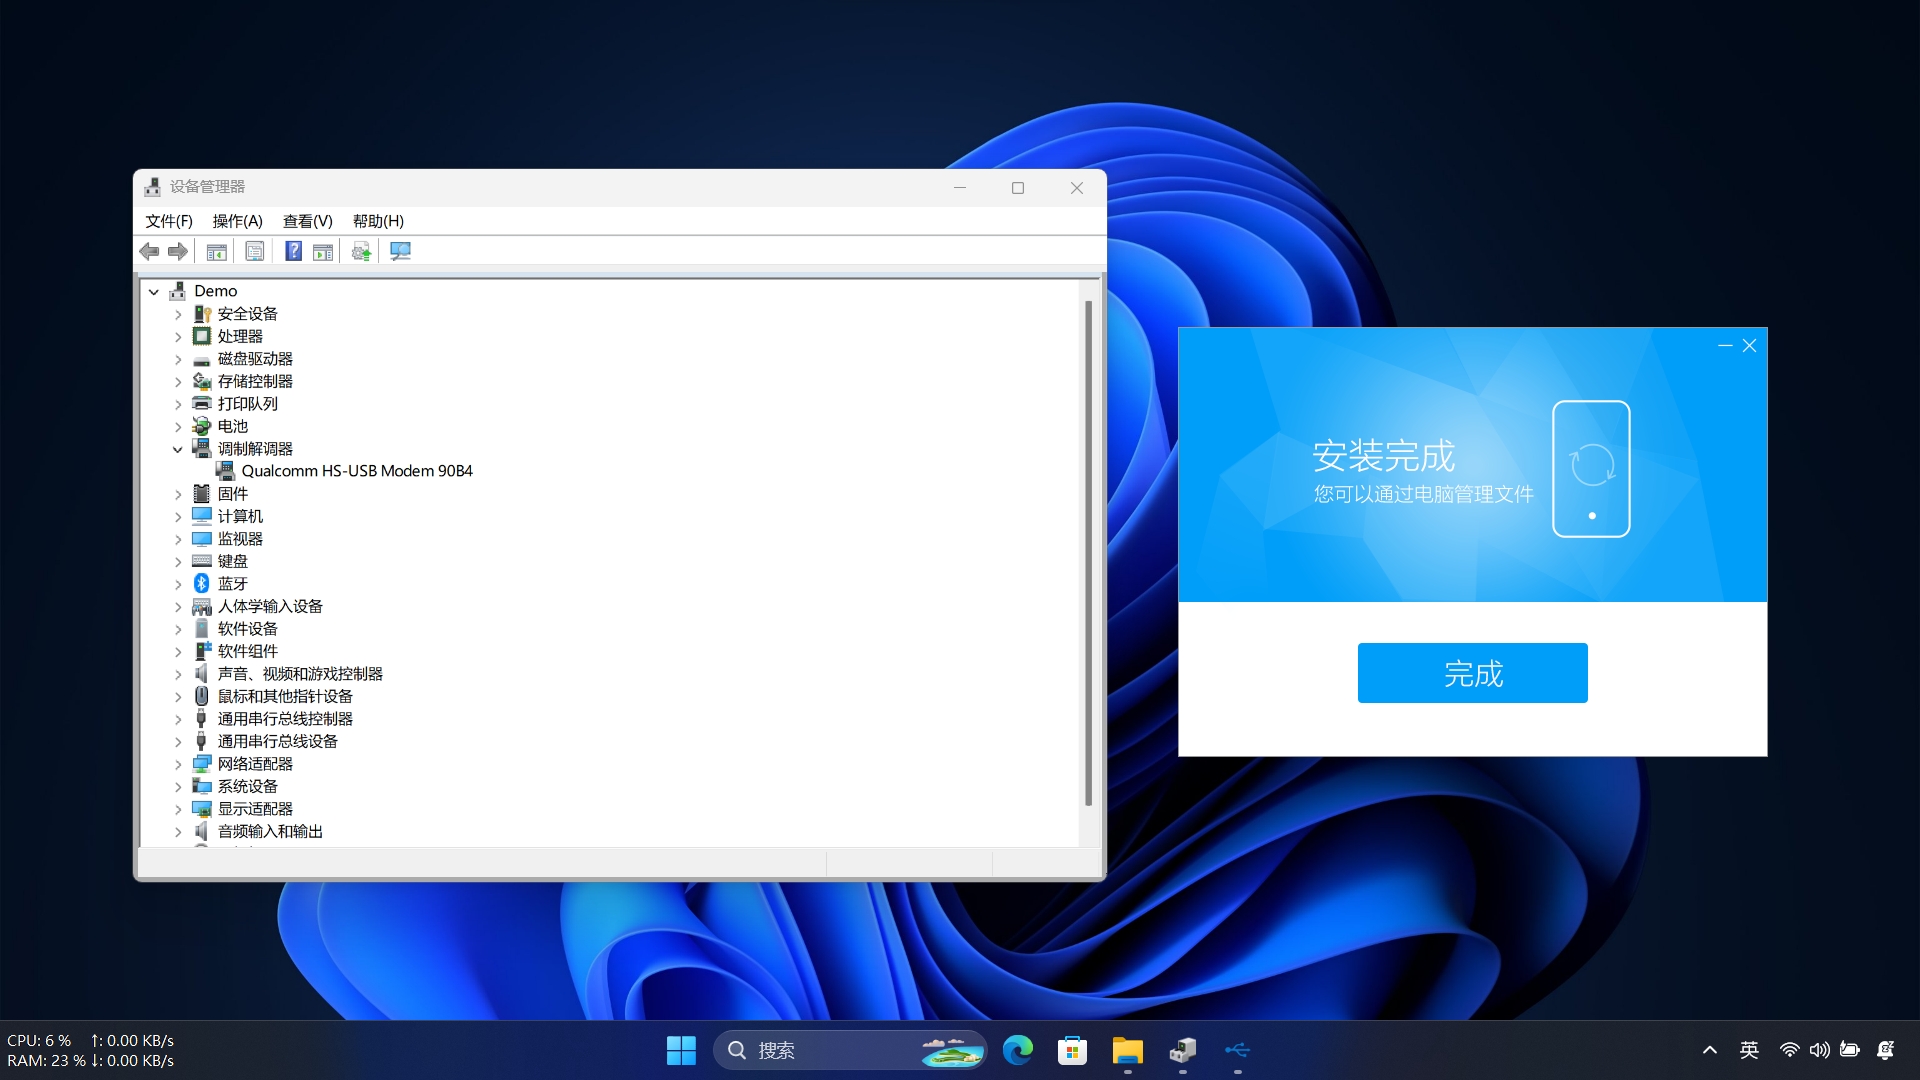Click the blue Help toolbar icon
This screenshot has height=1080, width=1920.
[293, 252]
